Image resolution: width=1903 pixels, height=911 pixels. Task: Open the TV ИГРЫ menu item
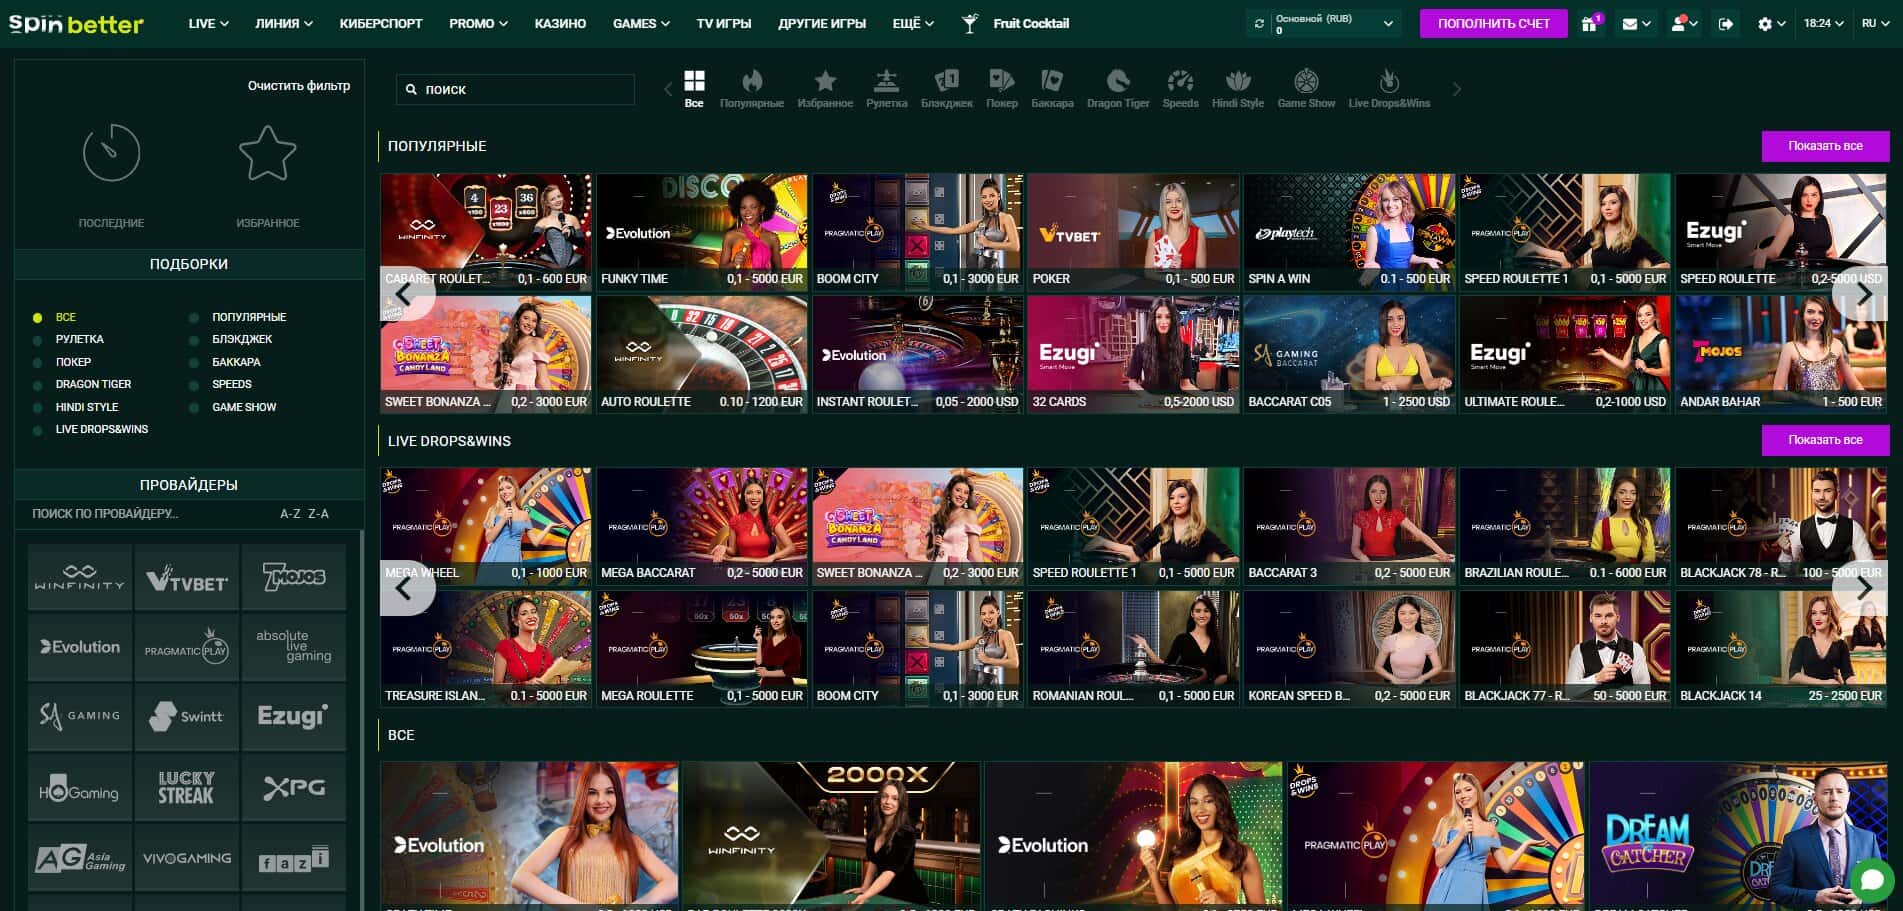pyautogui.click(x=724, y=23)
